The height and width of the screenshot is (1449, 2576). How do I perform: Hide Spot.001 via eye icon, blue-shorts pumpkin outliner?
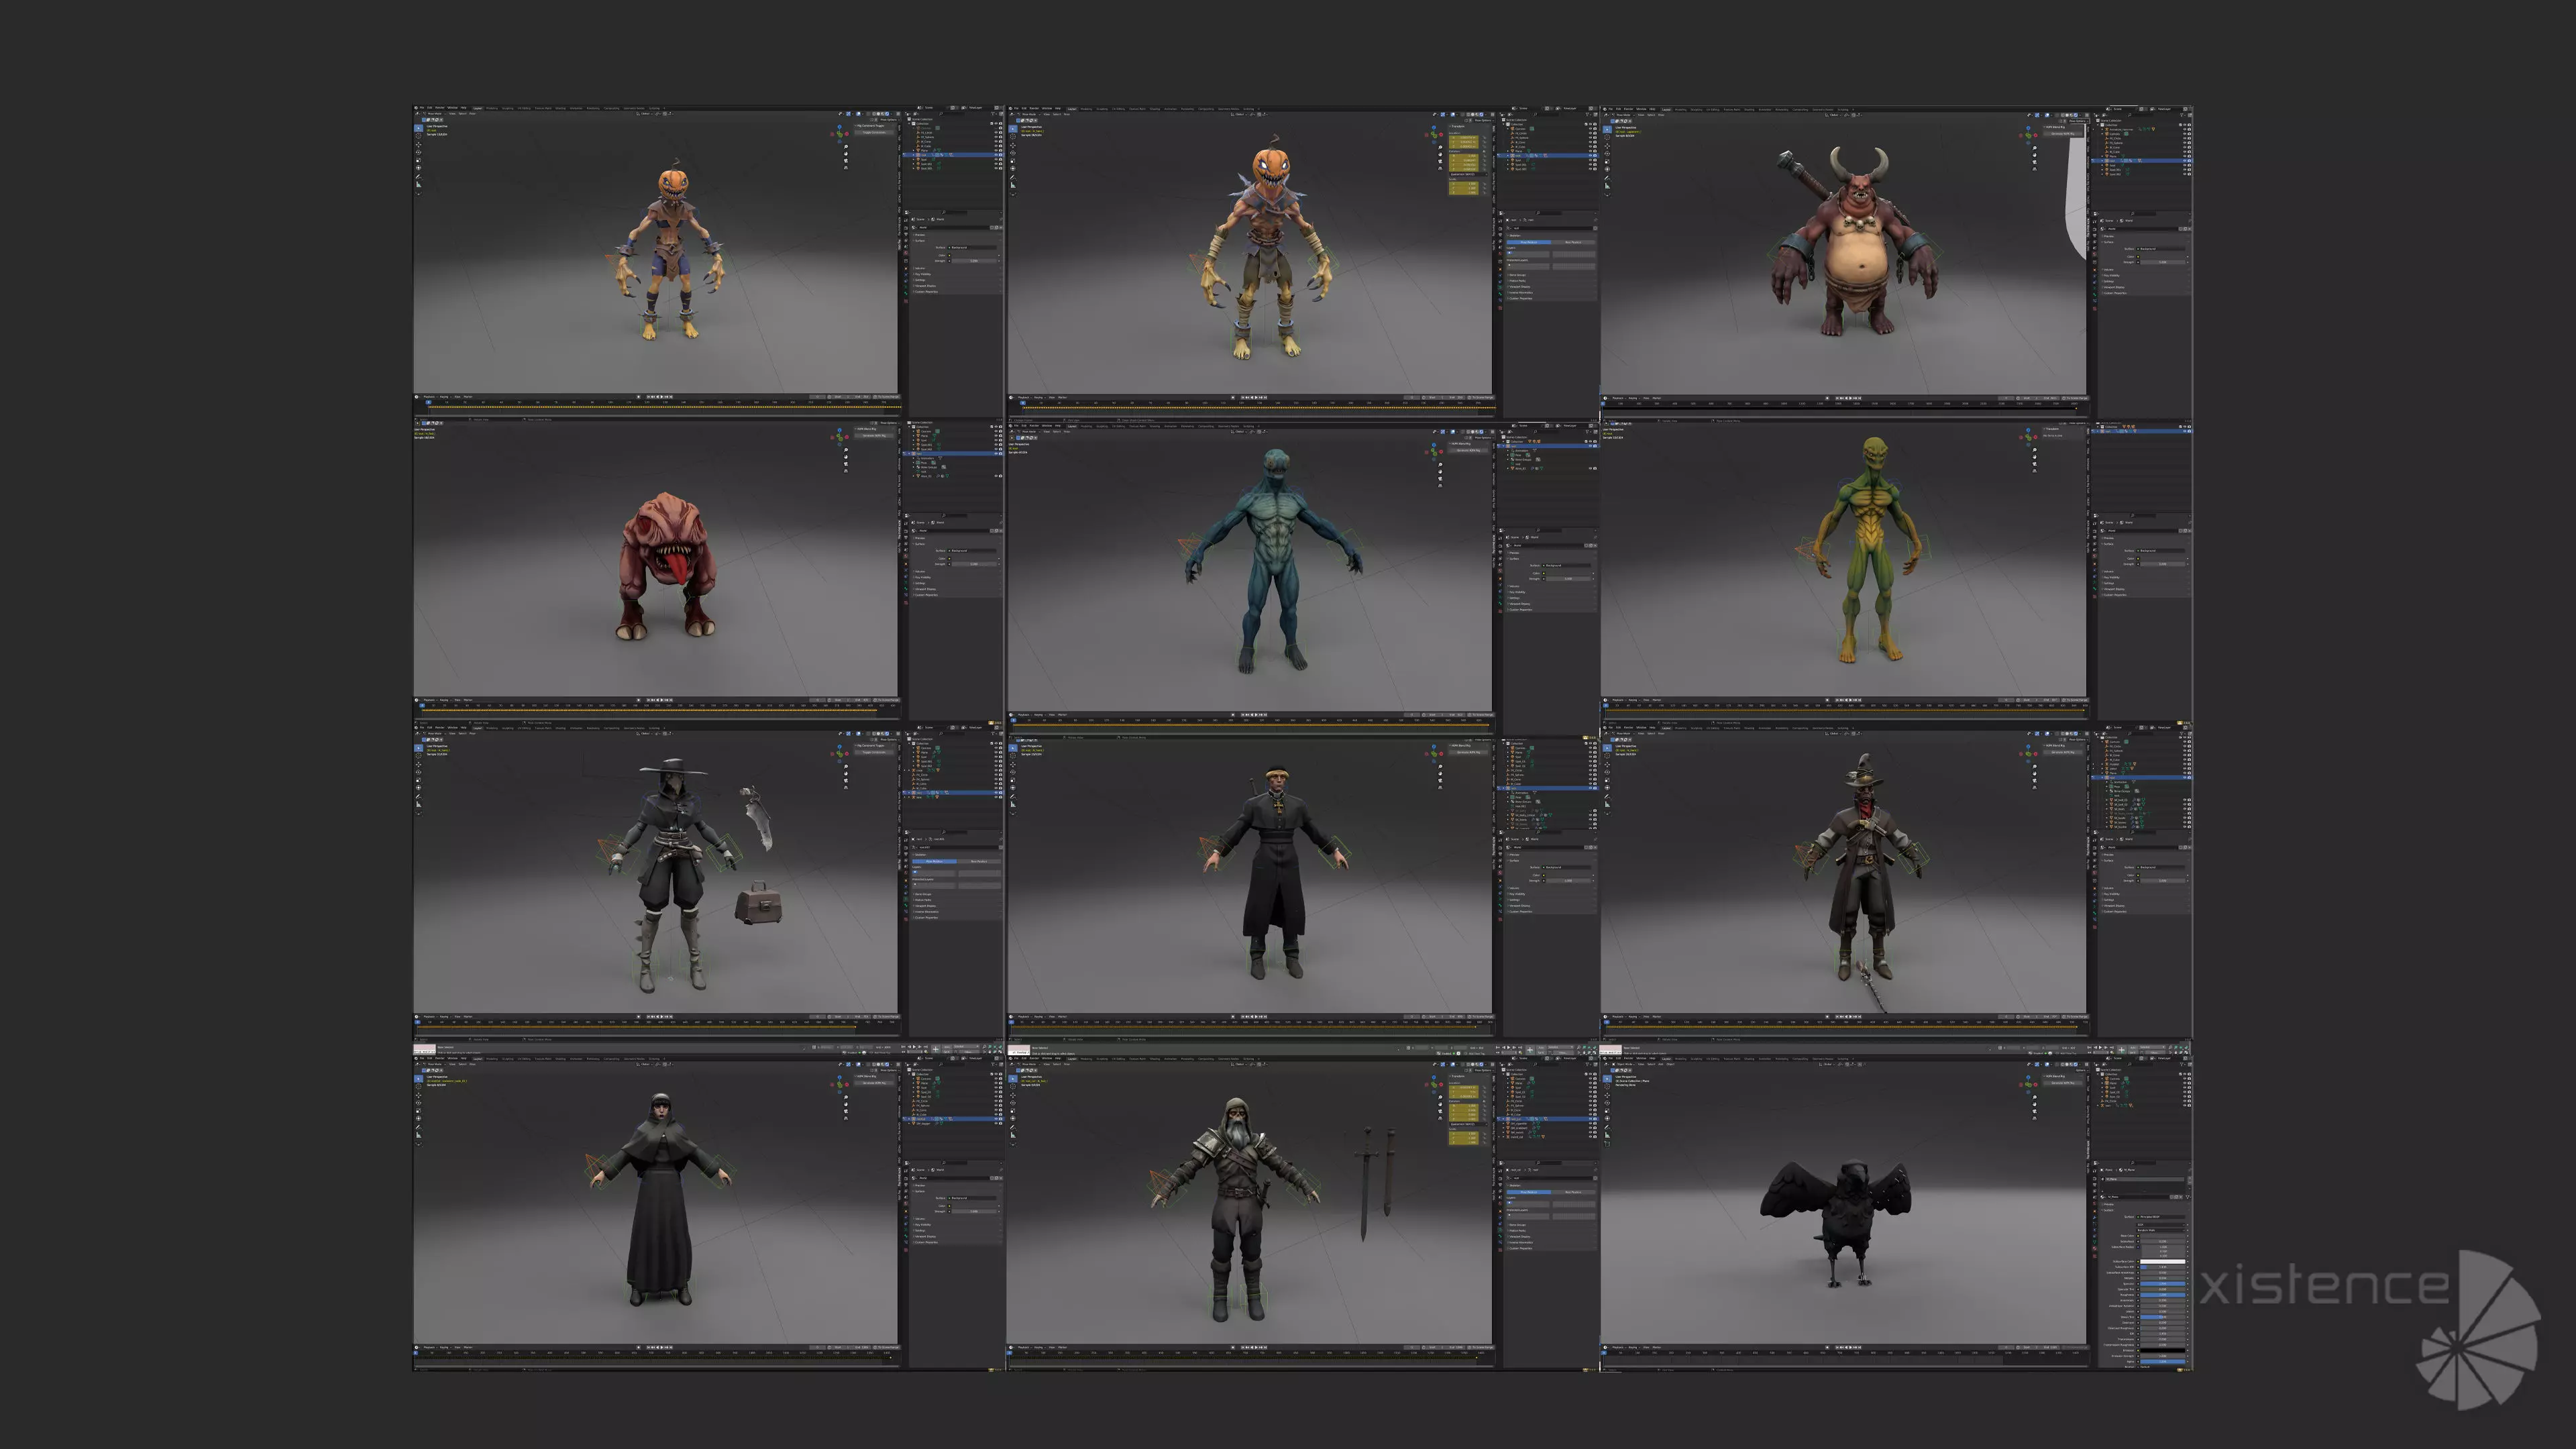[x=996, y=164]
